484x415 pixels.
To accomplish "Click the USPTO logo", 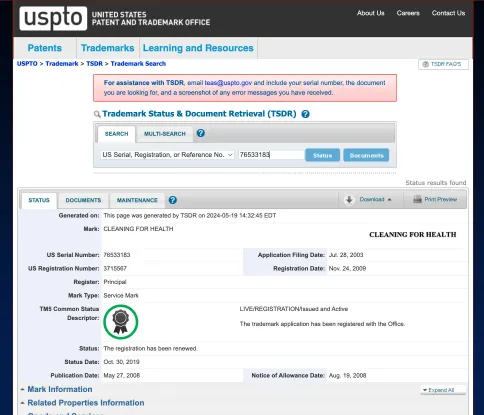I will pos(53,18).
